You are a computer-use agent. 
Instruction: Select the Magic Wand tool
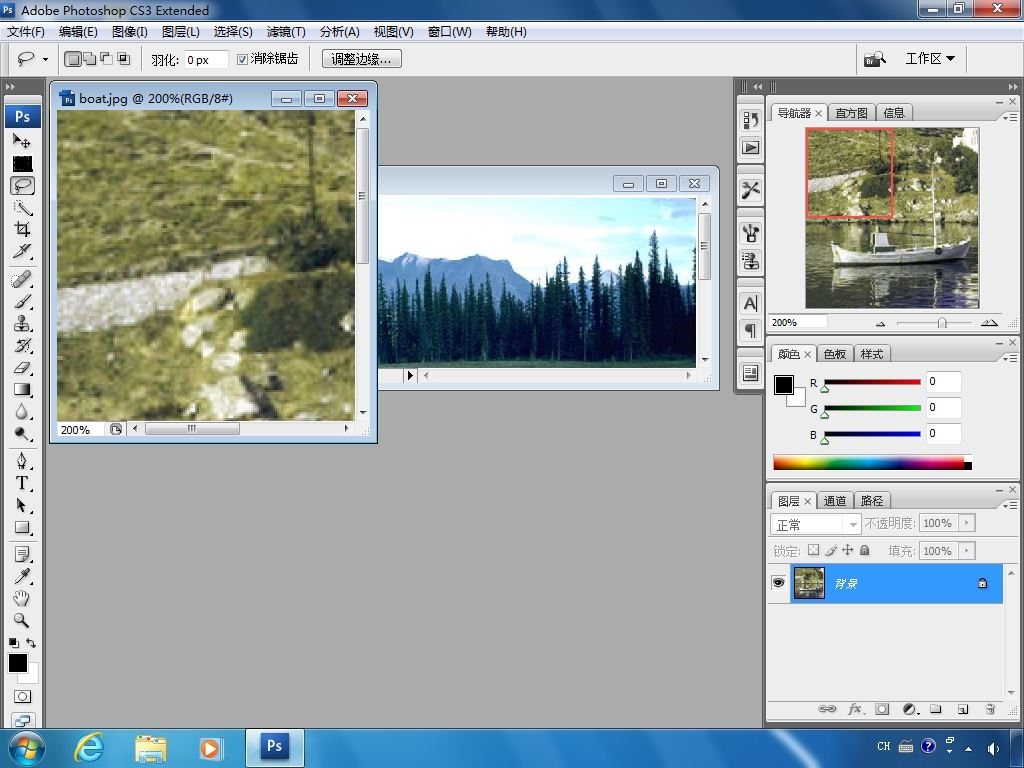click(22, 208)
